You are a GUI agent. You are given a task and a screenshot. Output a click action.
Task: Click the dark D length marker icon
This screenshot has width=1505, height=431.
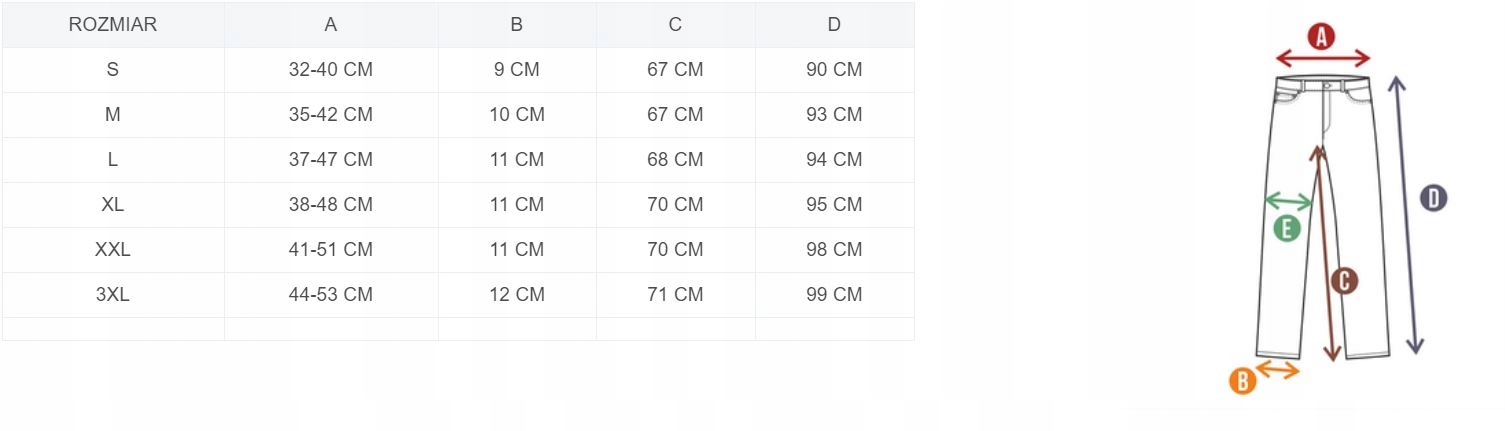pyautogui.click(x=1434, y=198)
